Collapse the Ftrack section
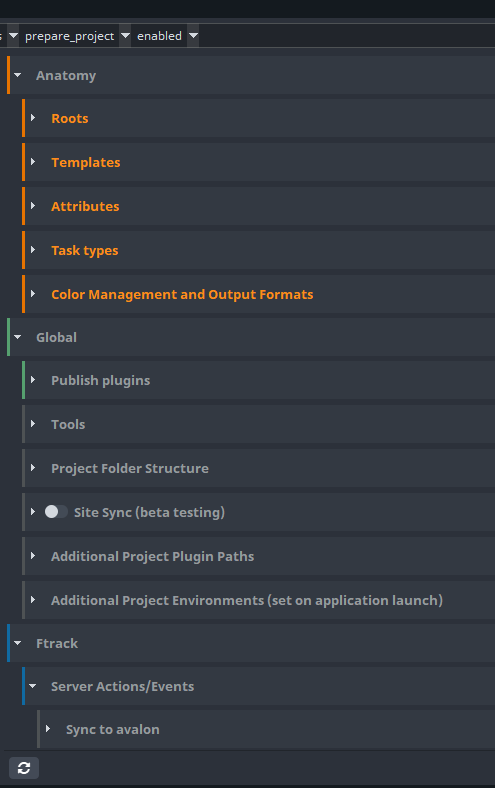The height and width of the screenshot is (788, 495). pyautogui.click(x=18, y=643)
